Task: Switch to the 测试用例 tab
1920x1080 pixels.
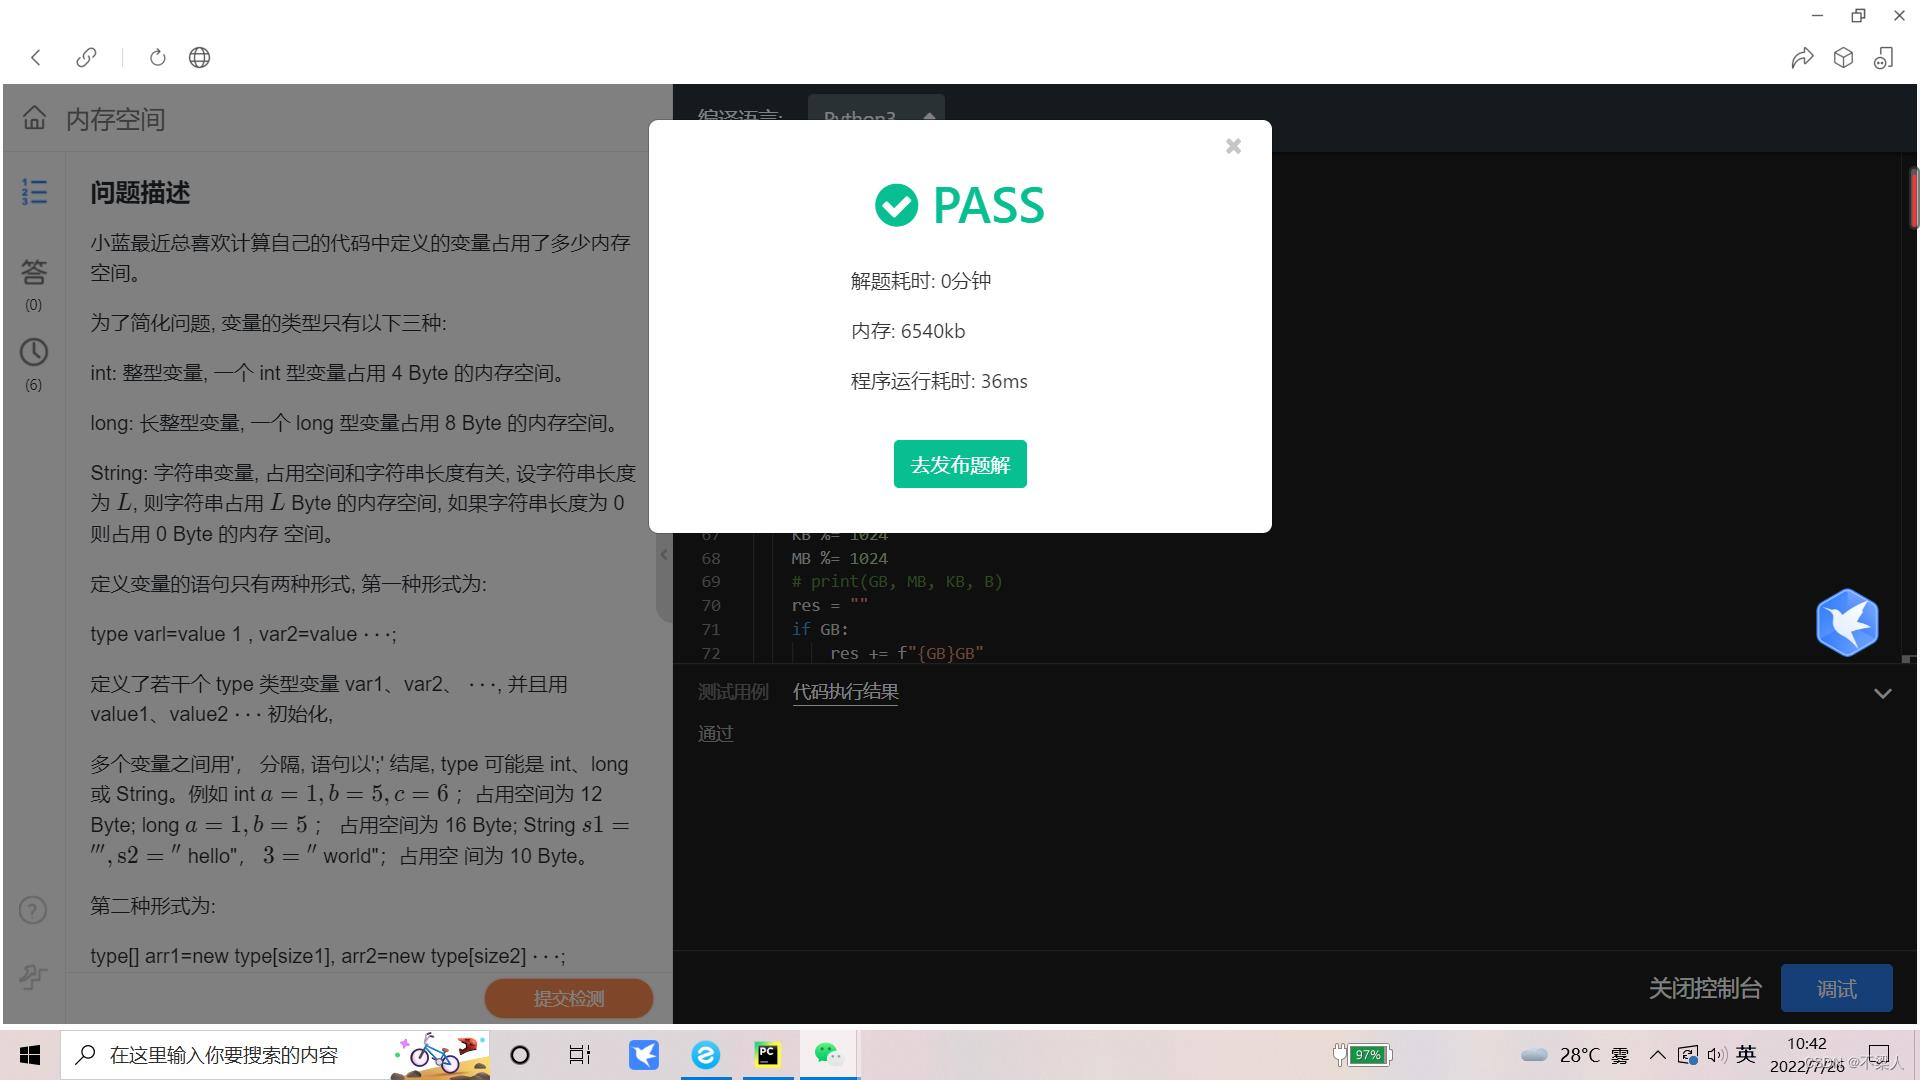Action: (x=733, y=692)
